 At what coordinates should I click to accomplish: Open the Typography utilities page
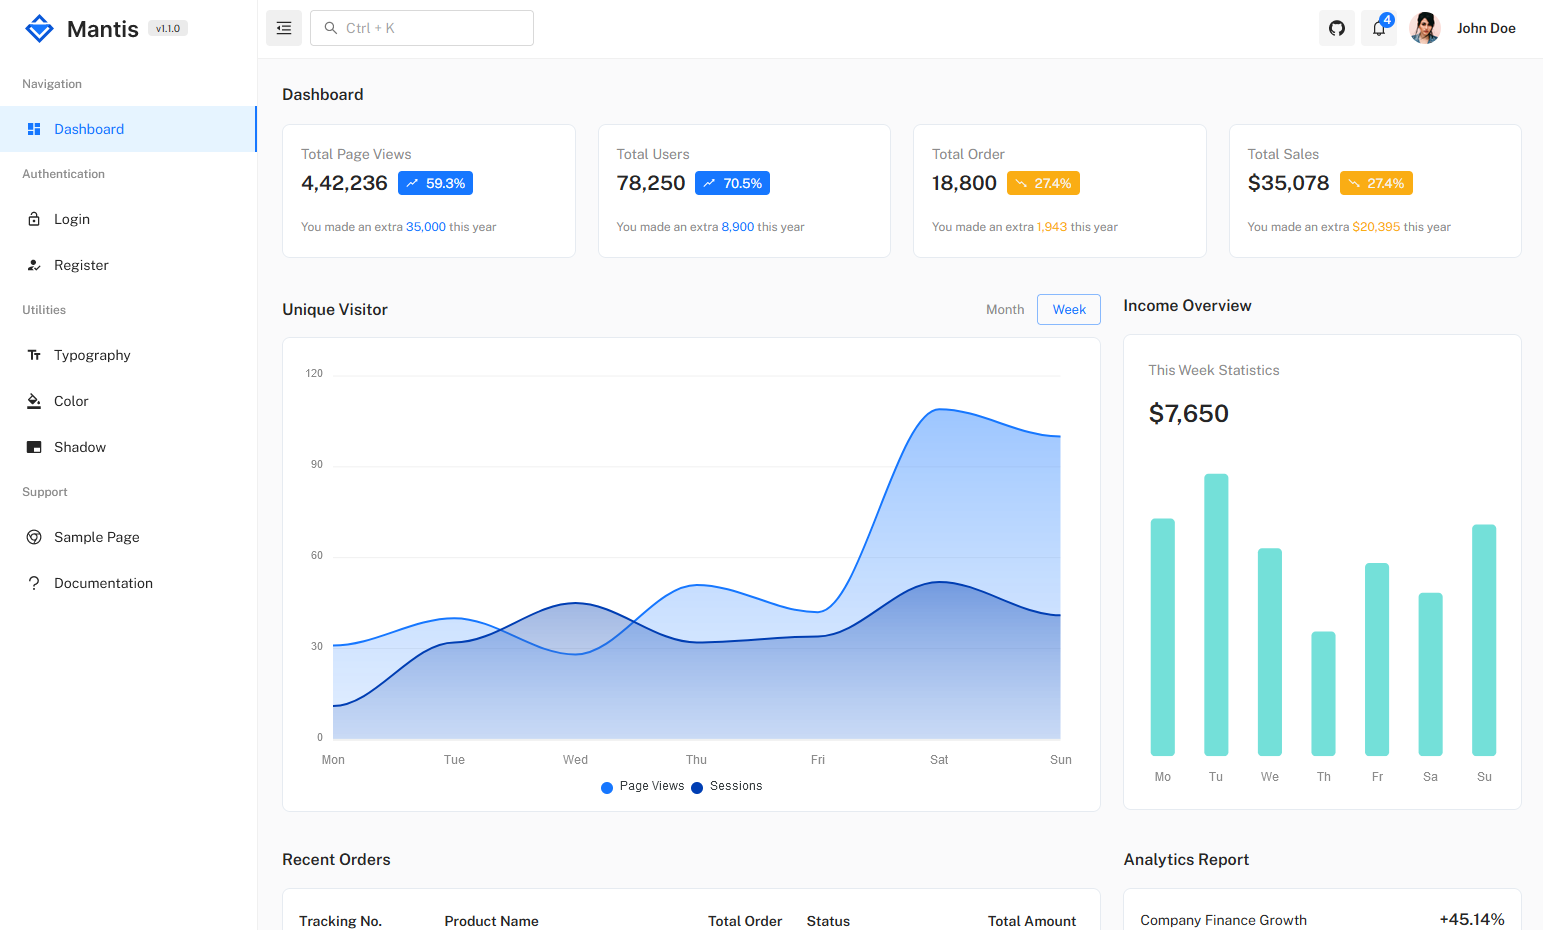(x=128, y=355)
